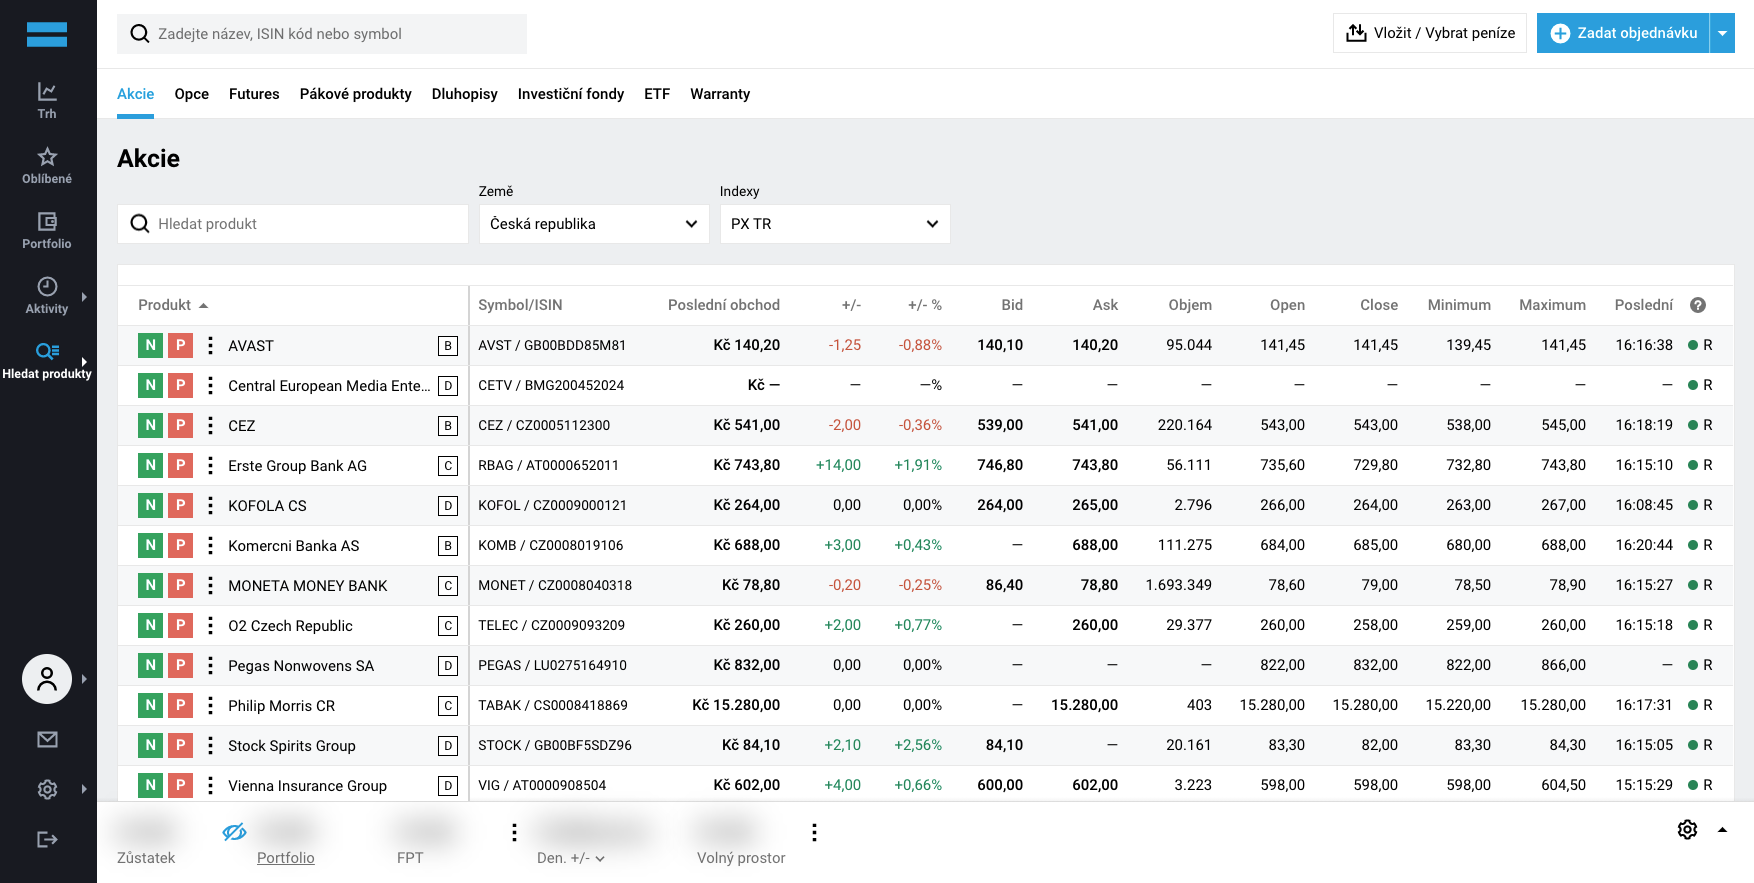Viewport: 1754px width, 883px height.
Task: Sell AVAST with red P button
Action: click(180, 345)
